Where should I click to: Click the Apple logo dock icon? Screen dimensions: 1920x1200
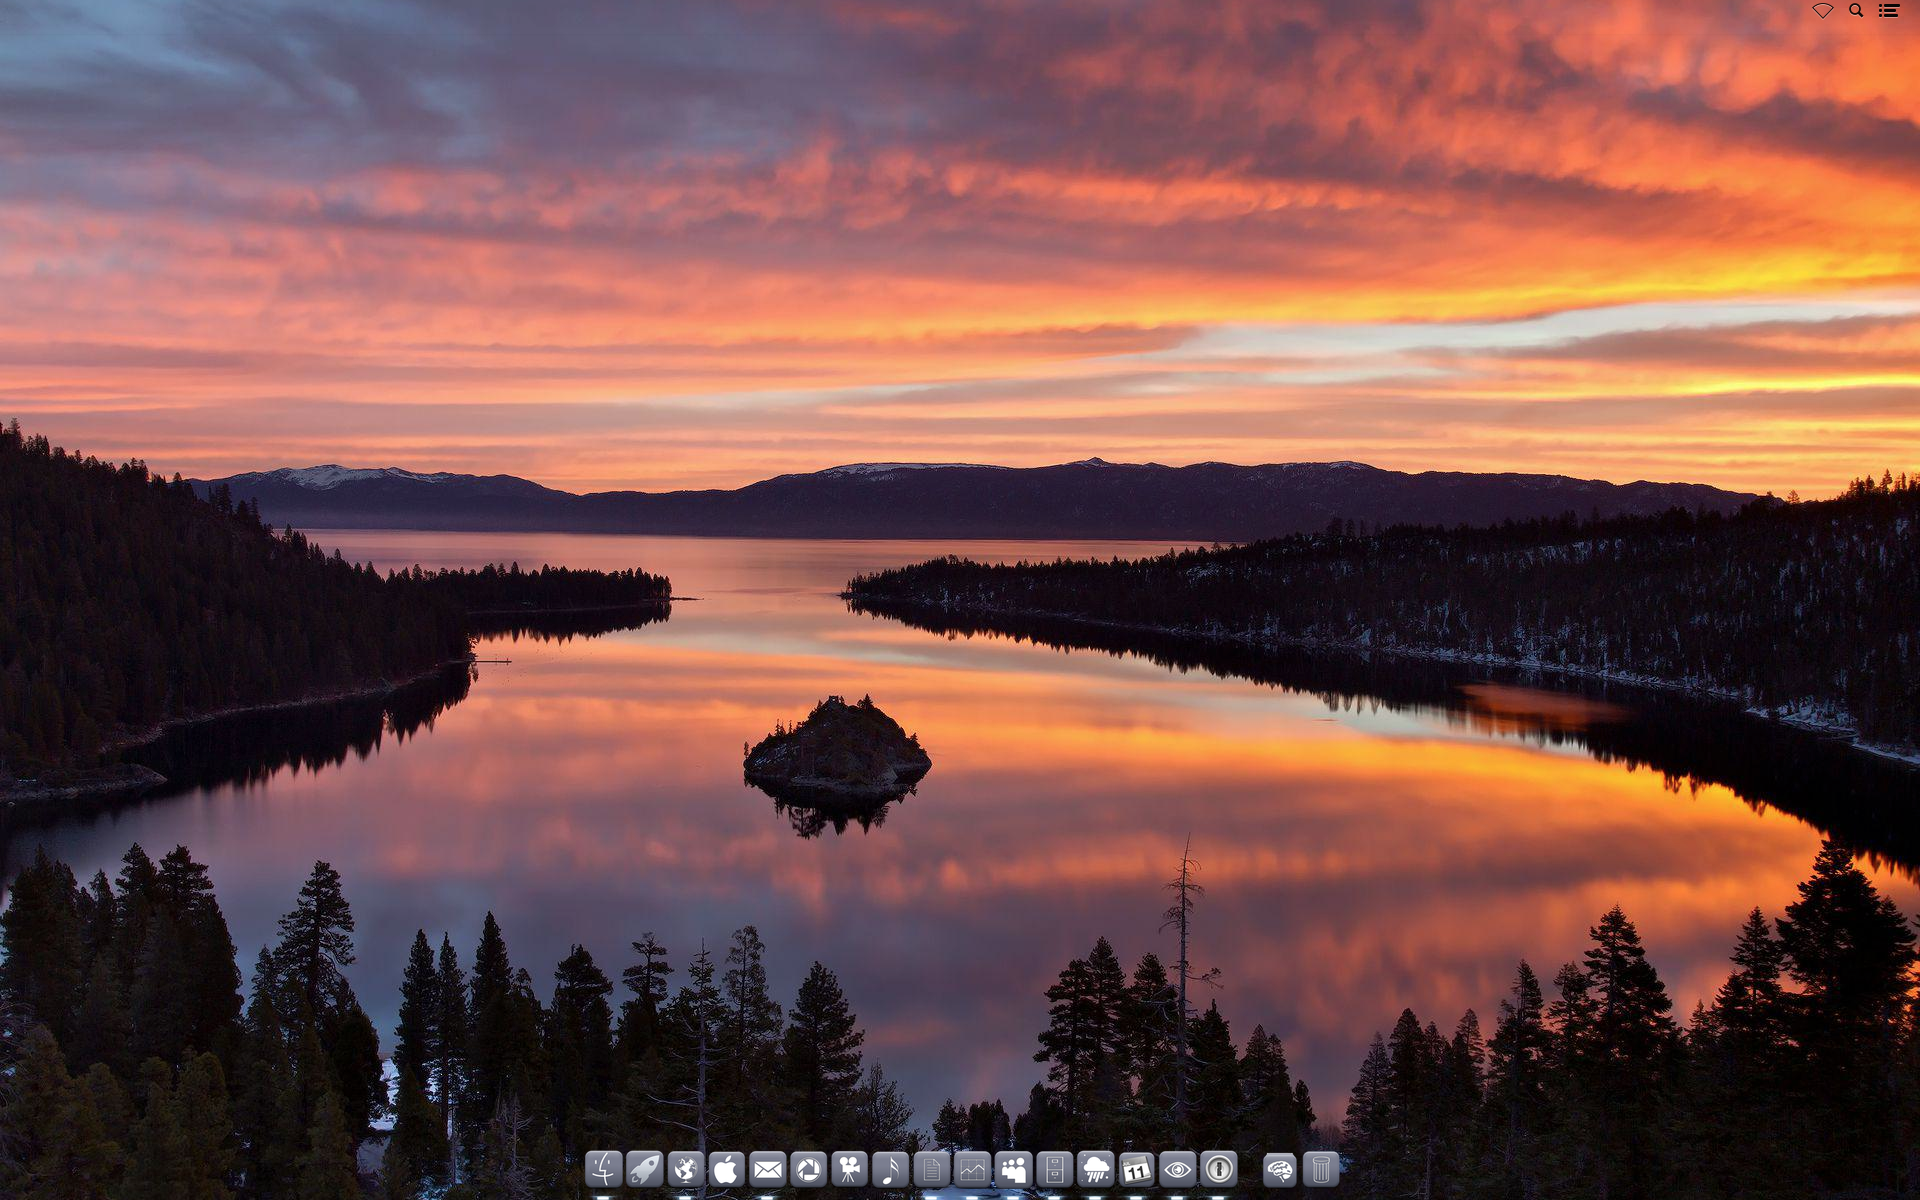tap(726, 1168)
